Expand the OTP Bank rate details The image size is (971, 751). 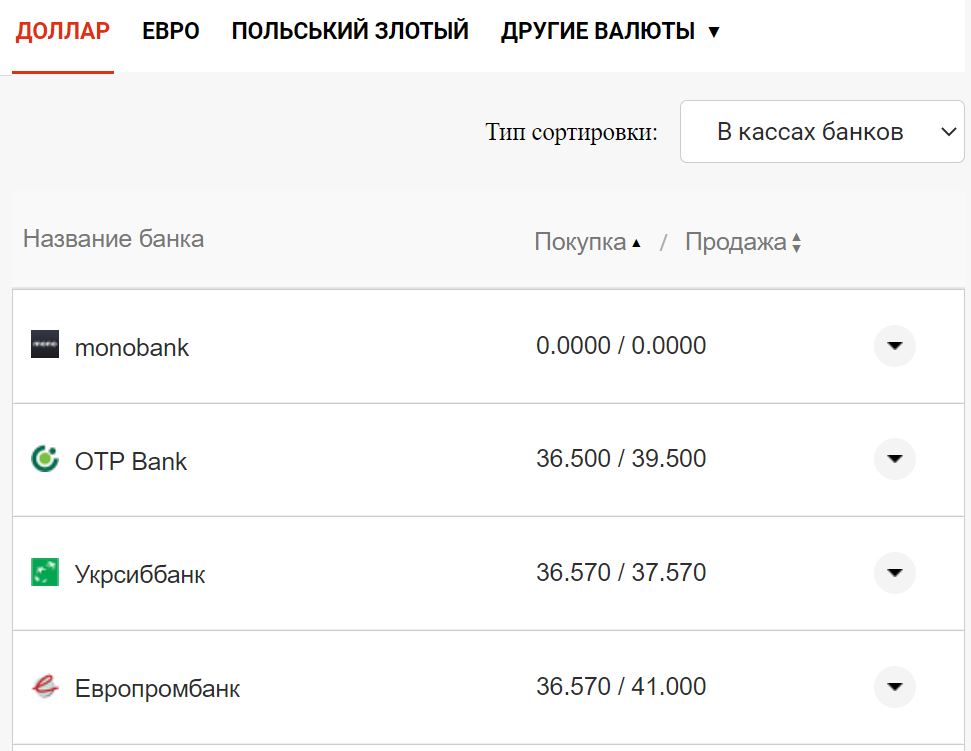(893, 459)
